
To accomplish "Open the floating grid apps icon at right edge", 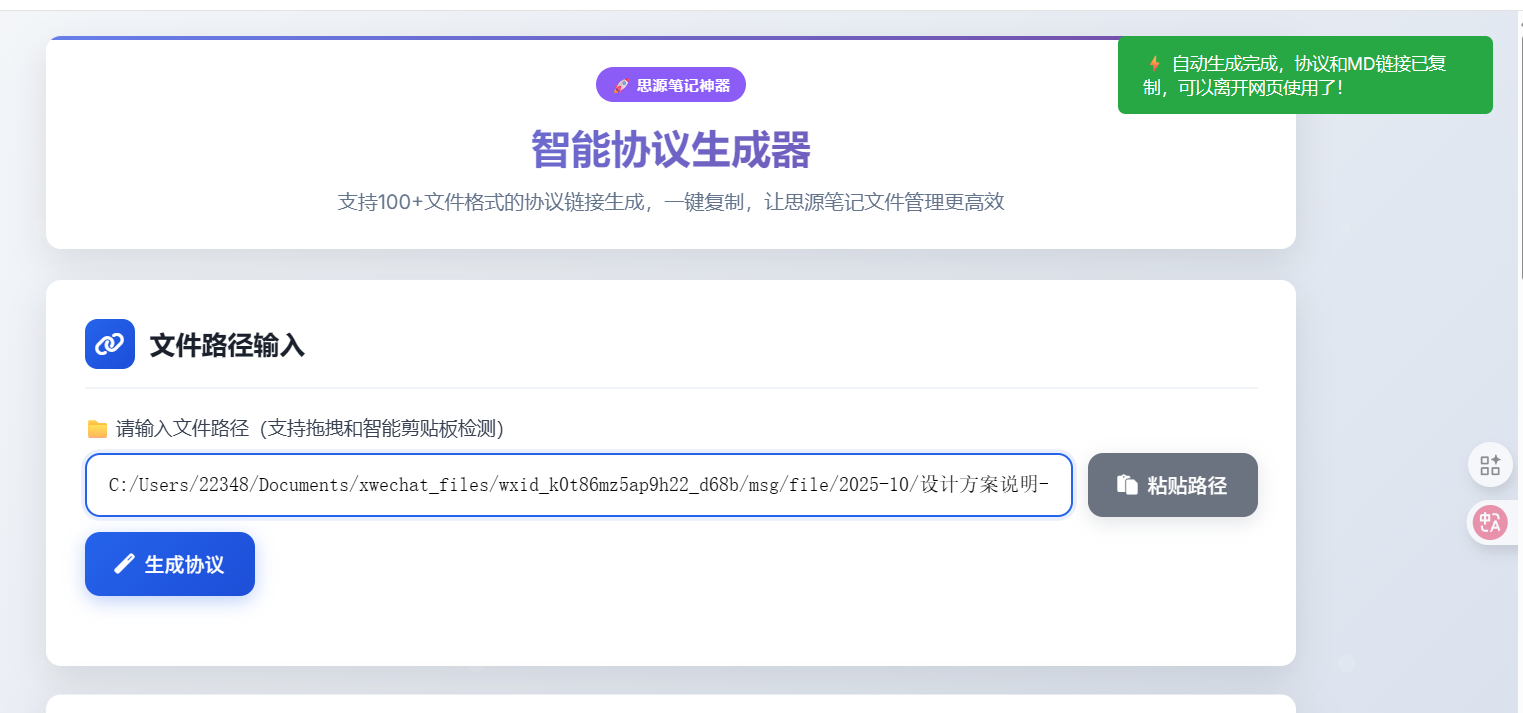I will (x=1490, y=465).
